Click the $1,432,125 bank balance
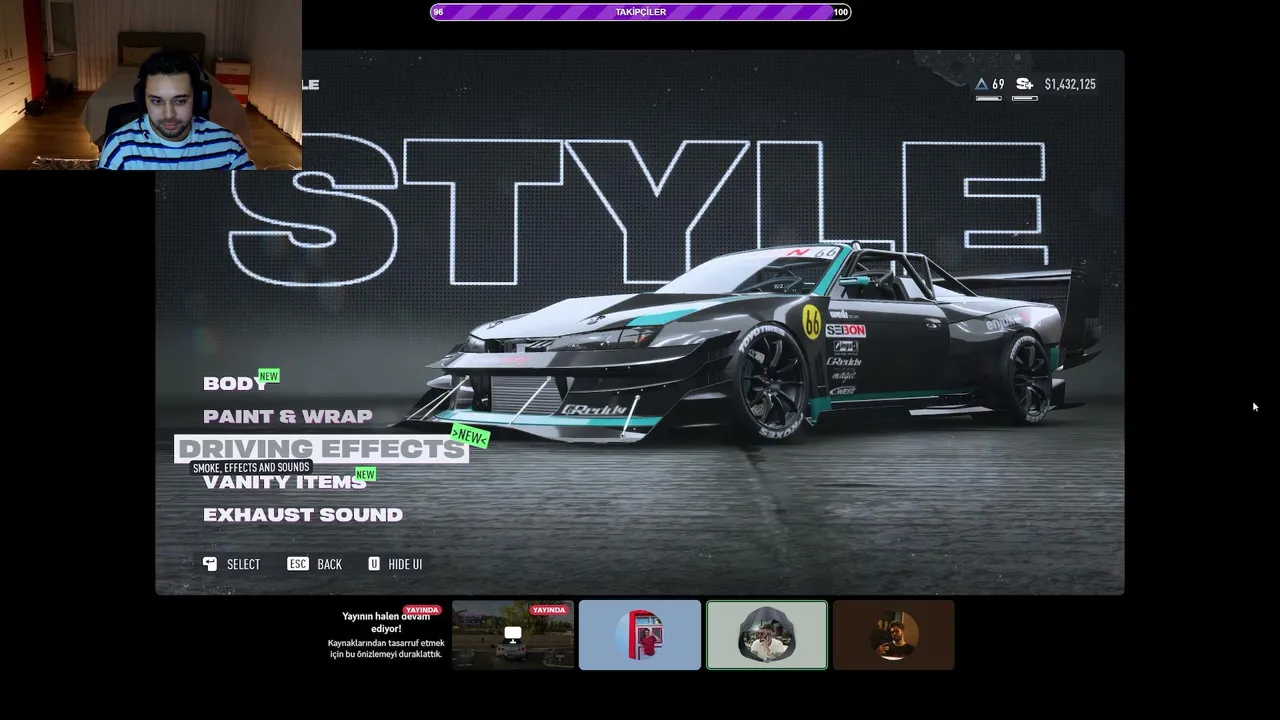This screenshot has height=720, width=1280. [1070, 84]
